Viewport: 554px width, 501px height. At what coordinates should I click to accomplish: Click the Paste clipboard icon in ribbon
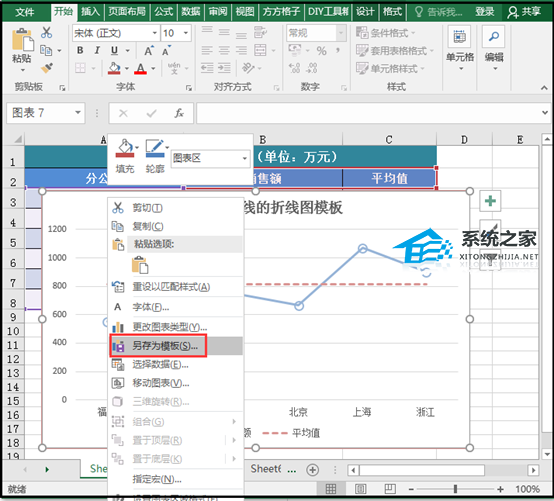pyautogui.click(x=22, y=40)
